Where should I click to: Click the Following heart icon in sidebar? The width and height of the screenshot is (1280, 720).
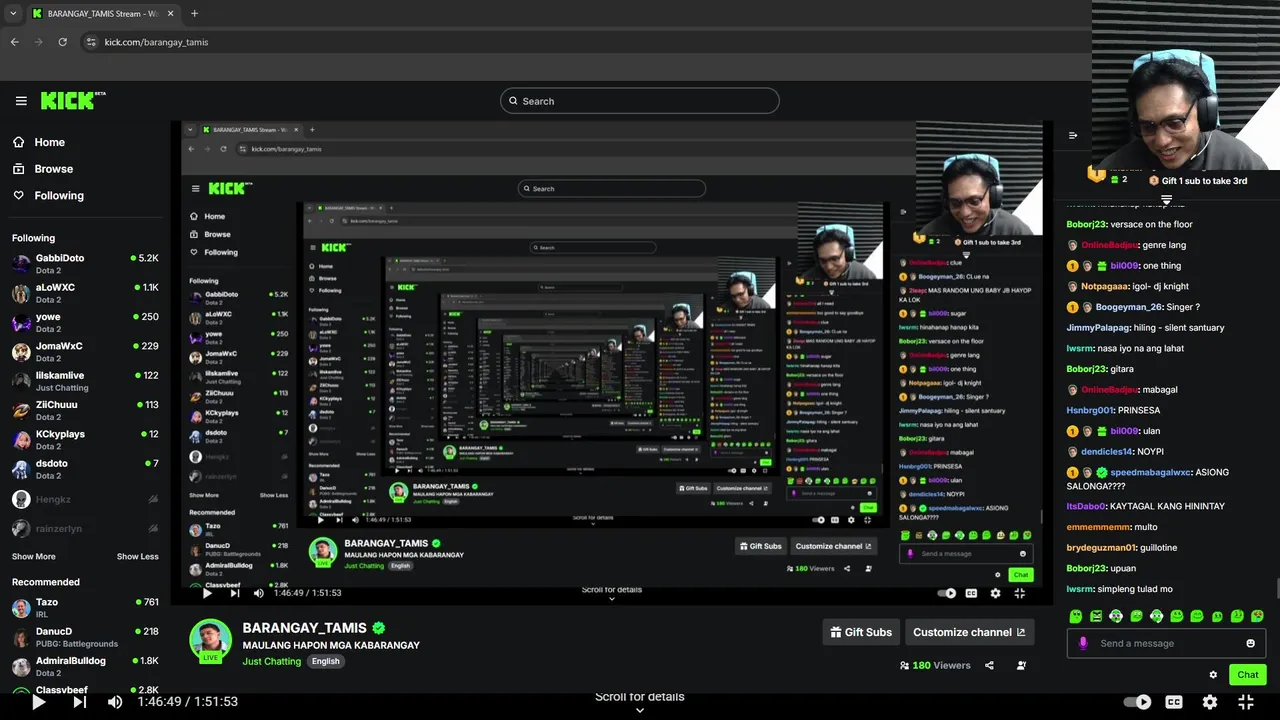click(19, 196)
